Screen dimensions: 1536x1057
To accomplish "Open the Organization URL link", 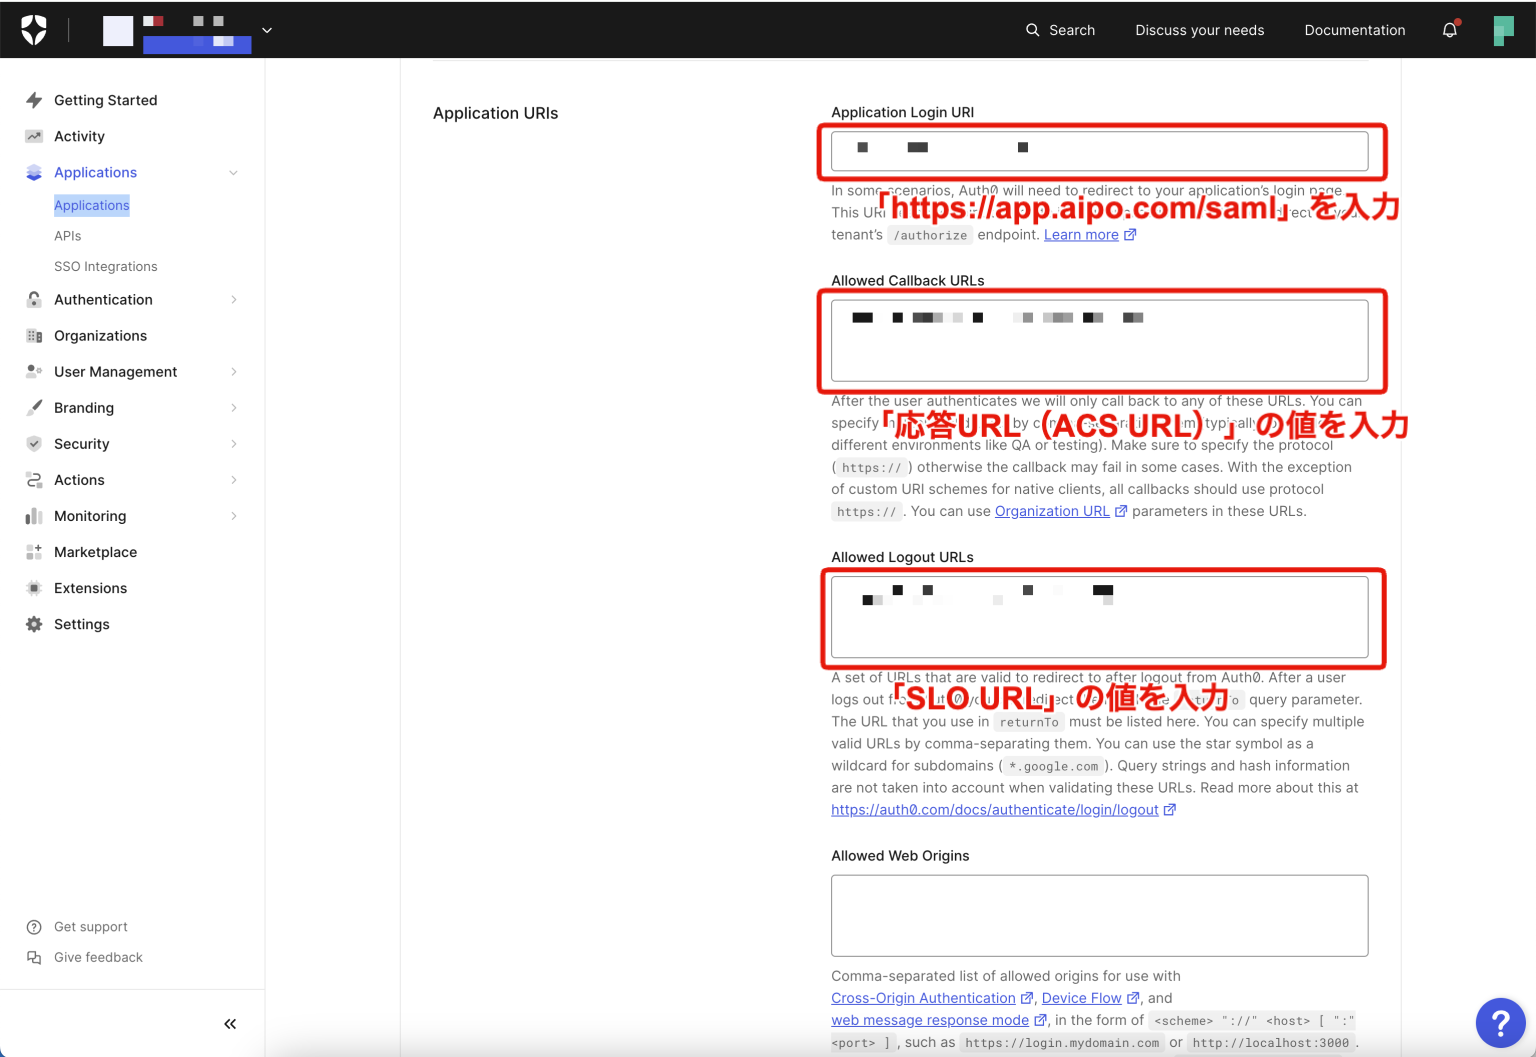I will pos(1052,511).
